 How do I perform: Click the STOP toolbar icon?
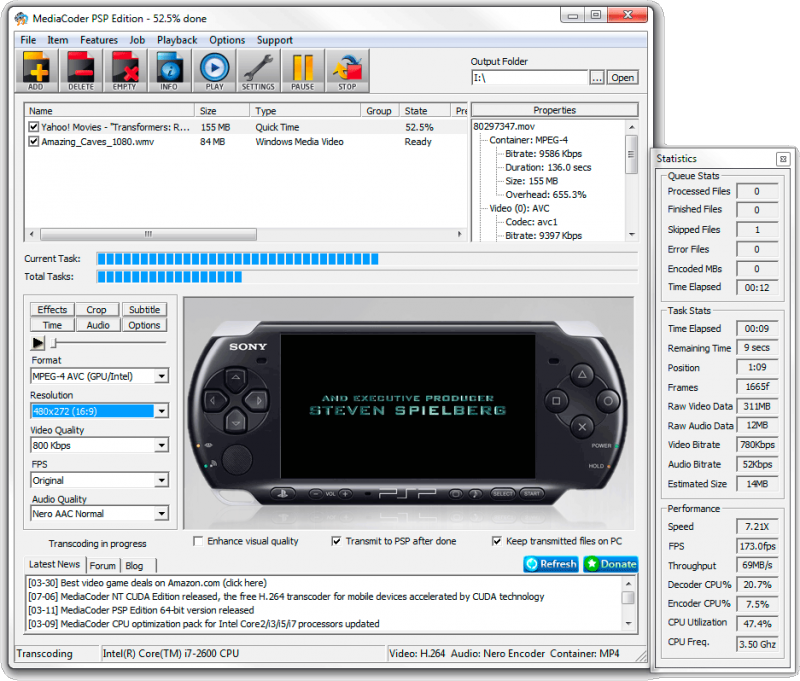point(347,71)
